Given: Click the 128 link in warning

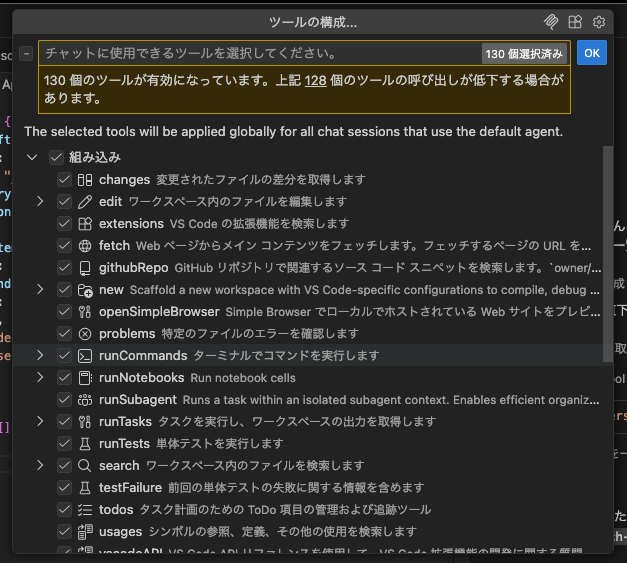Looking at the screenshot, I should coord(315,81).
